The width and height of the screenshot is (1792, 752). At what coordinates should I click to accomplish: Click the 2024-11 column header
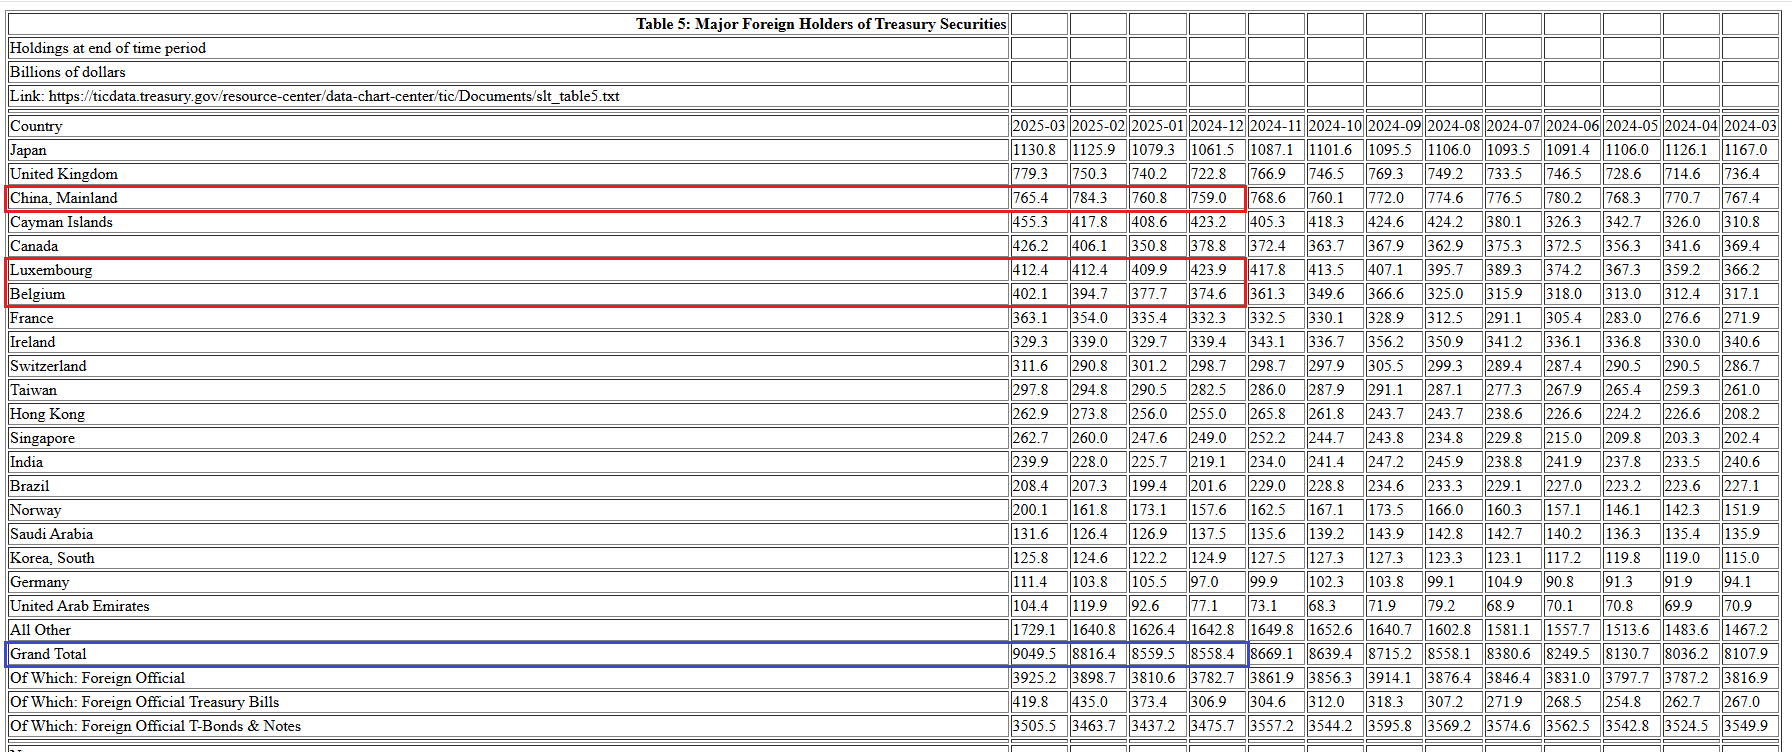[x=1276, y=126]
